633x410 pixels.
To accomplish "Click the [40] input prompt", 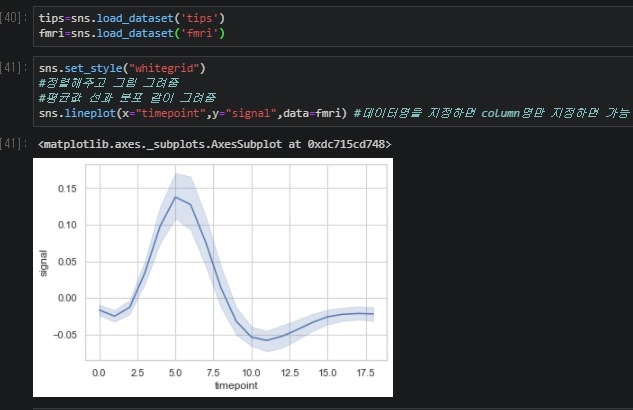I will click(14, 18).
